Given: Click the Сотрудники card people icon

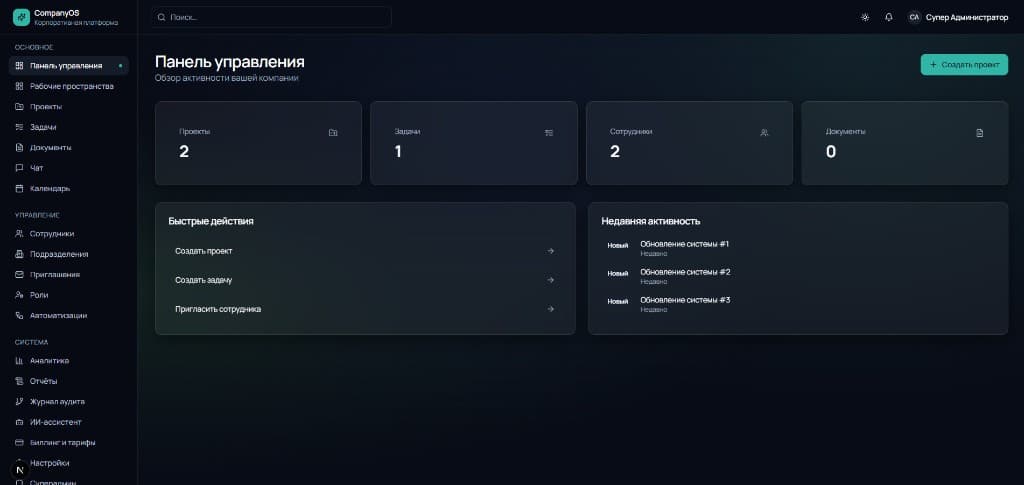Looking at the screenshot, I should pos(764,133).
